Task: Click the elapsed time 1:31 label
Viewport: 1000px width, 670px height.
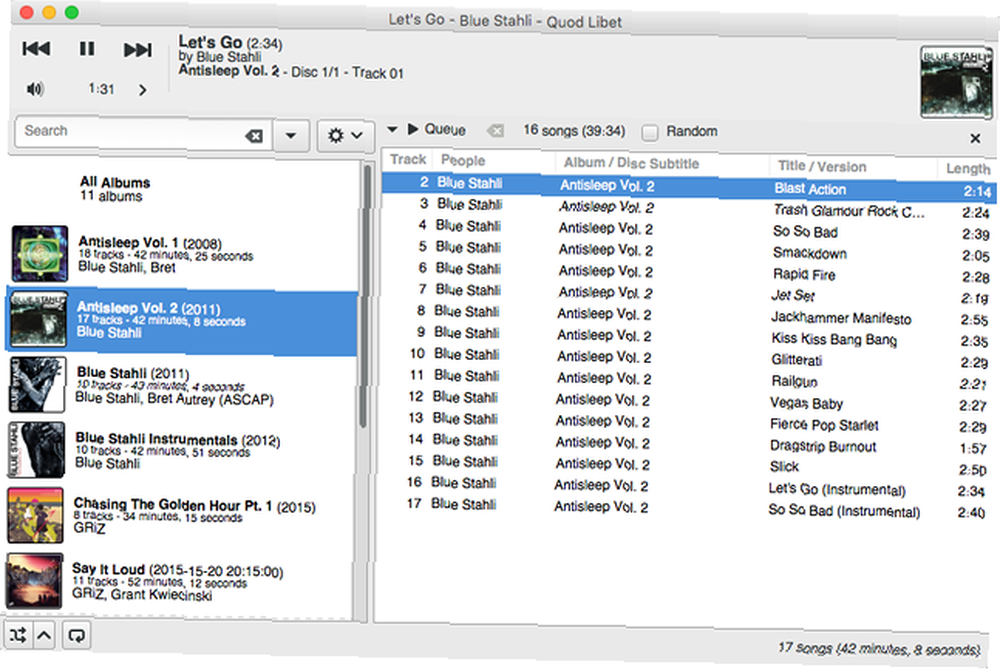Action: [101, 89]
